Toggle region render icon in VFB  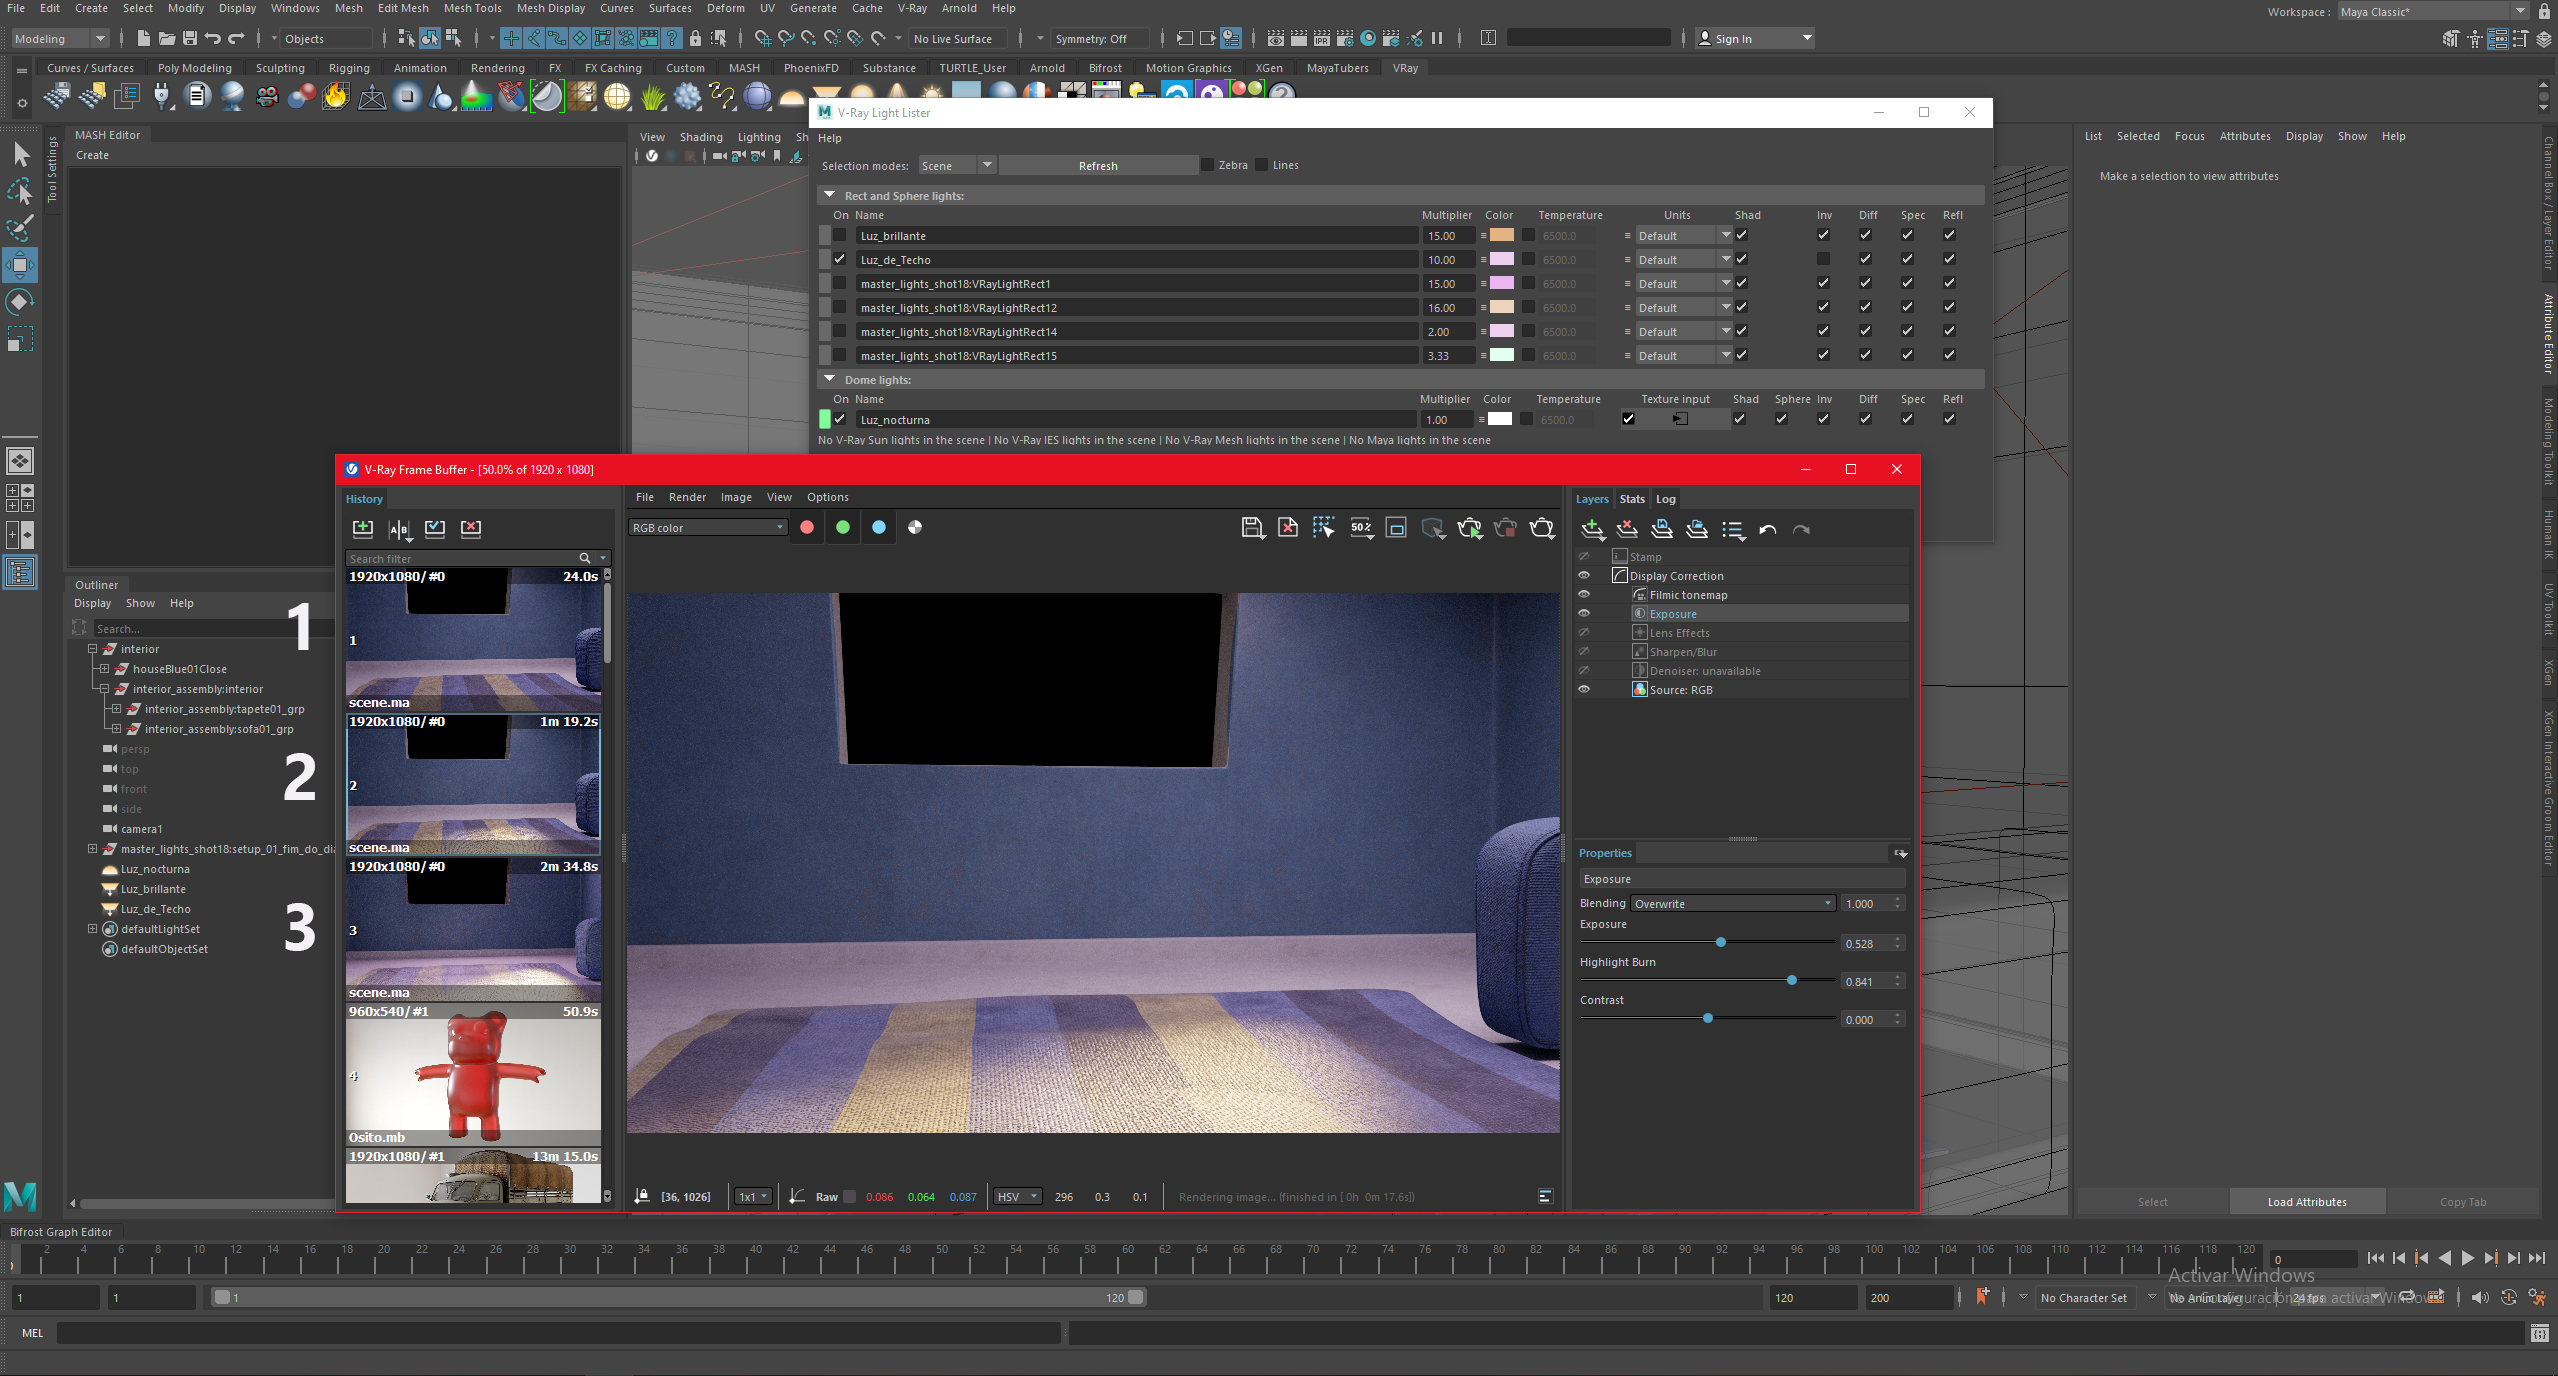tap(1396, 528)
